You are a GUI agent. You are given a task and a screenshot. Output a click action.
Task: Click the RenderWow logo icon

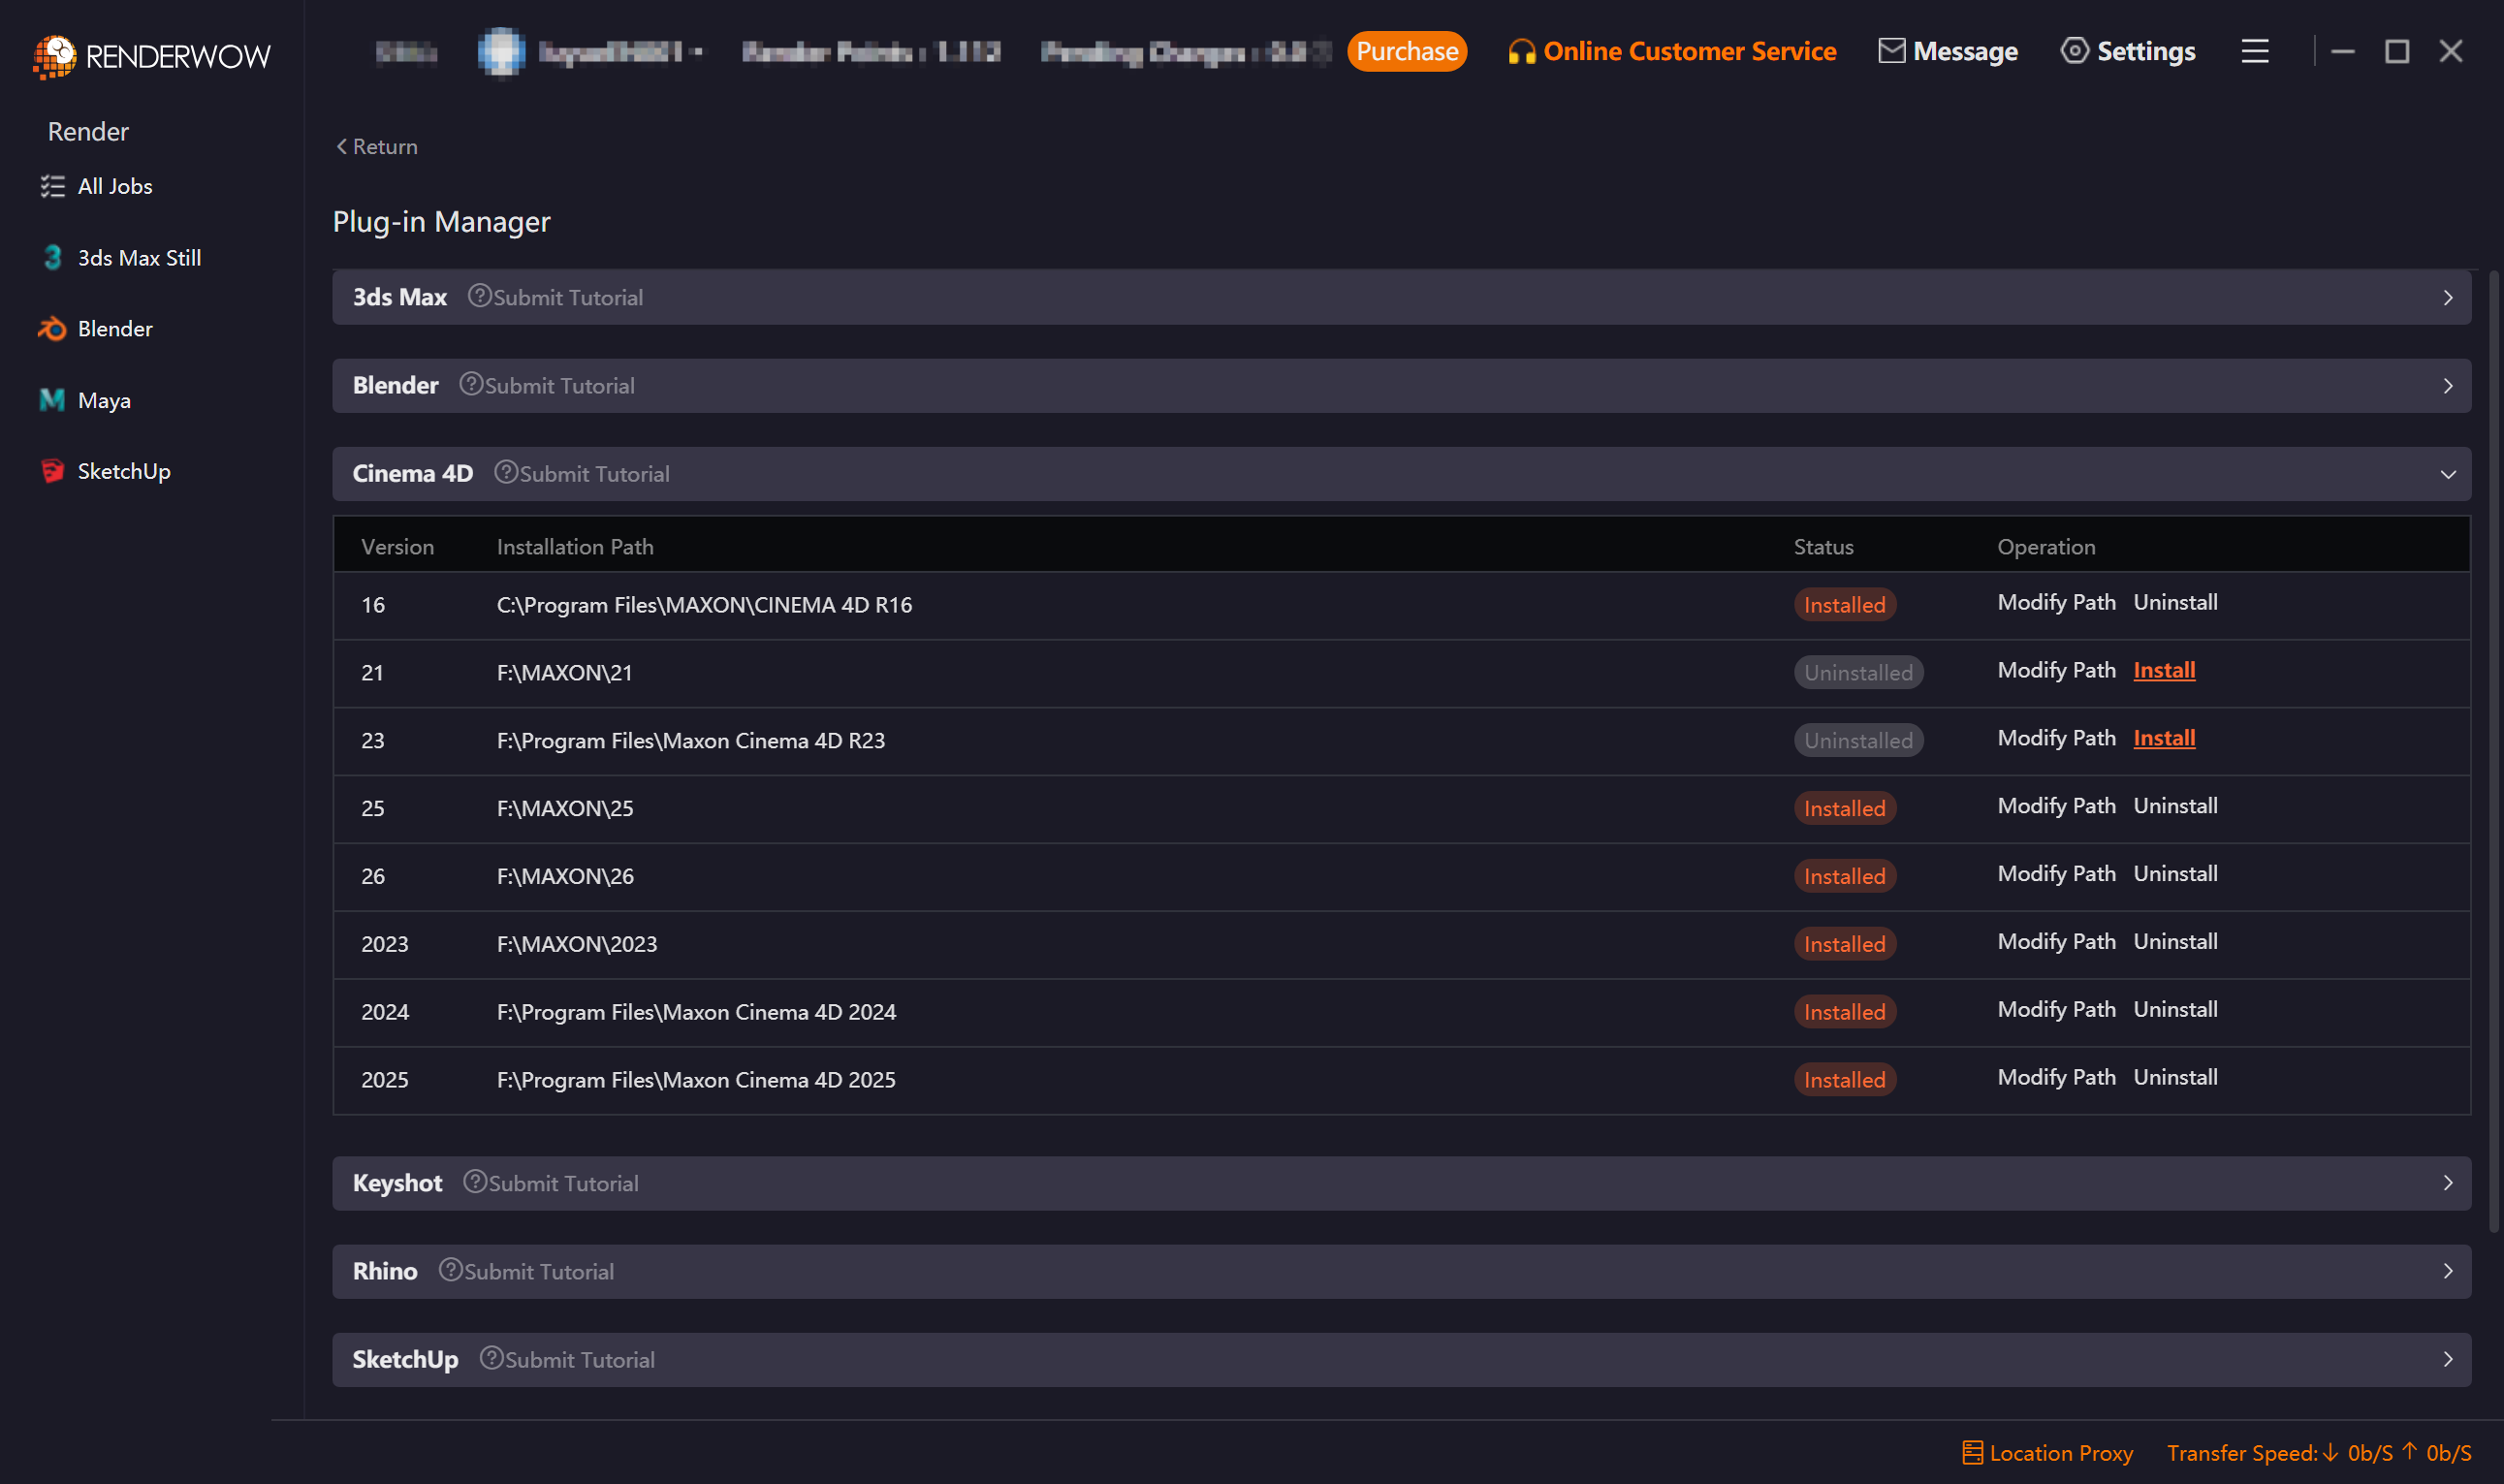(x=54, y=55)
